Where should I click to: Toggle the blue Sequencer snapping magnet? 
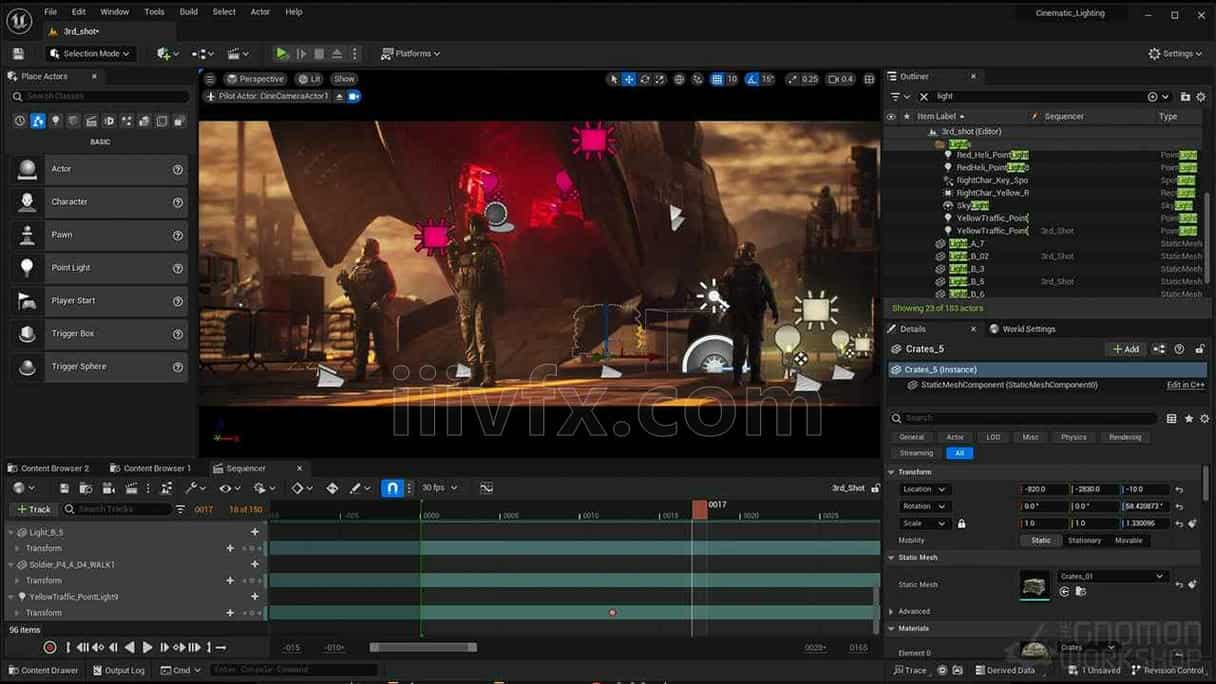point(393,488)
